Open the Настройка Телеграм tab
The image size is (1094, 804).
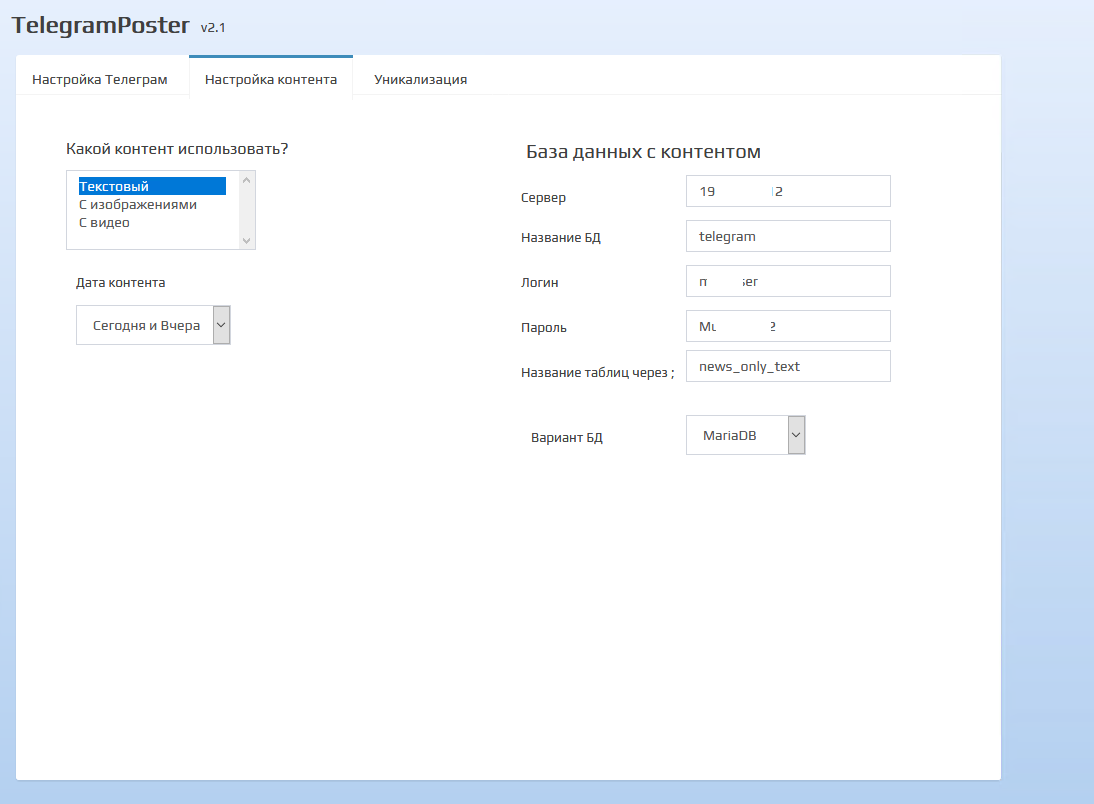pyautogui.click(x=100, y=79)
